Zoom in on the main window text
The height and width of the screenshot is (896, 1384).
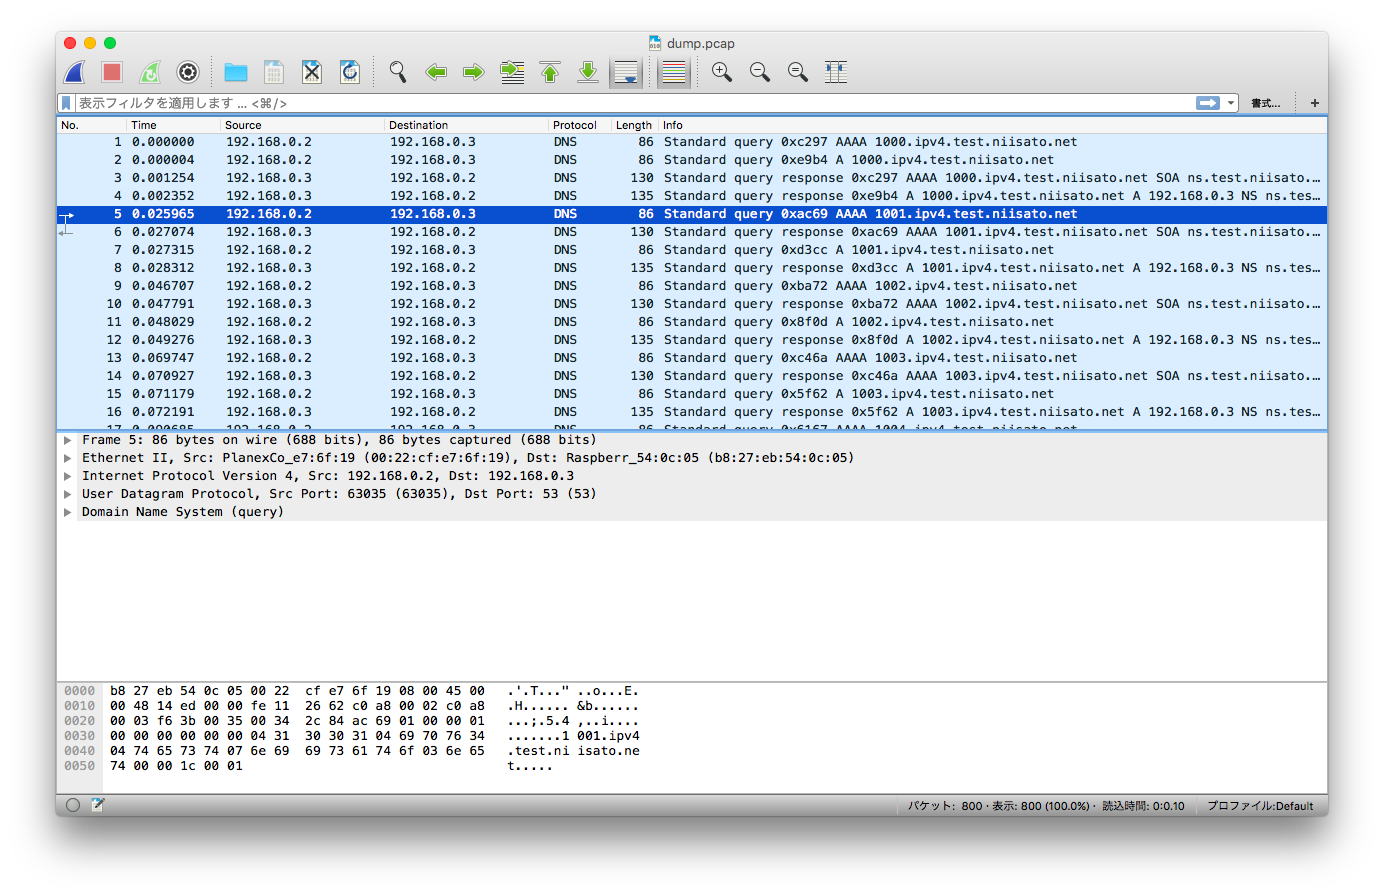(722, 72)
